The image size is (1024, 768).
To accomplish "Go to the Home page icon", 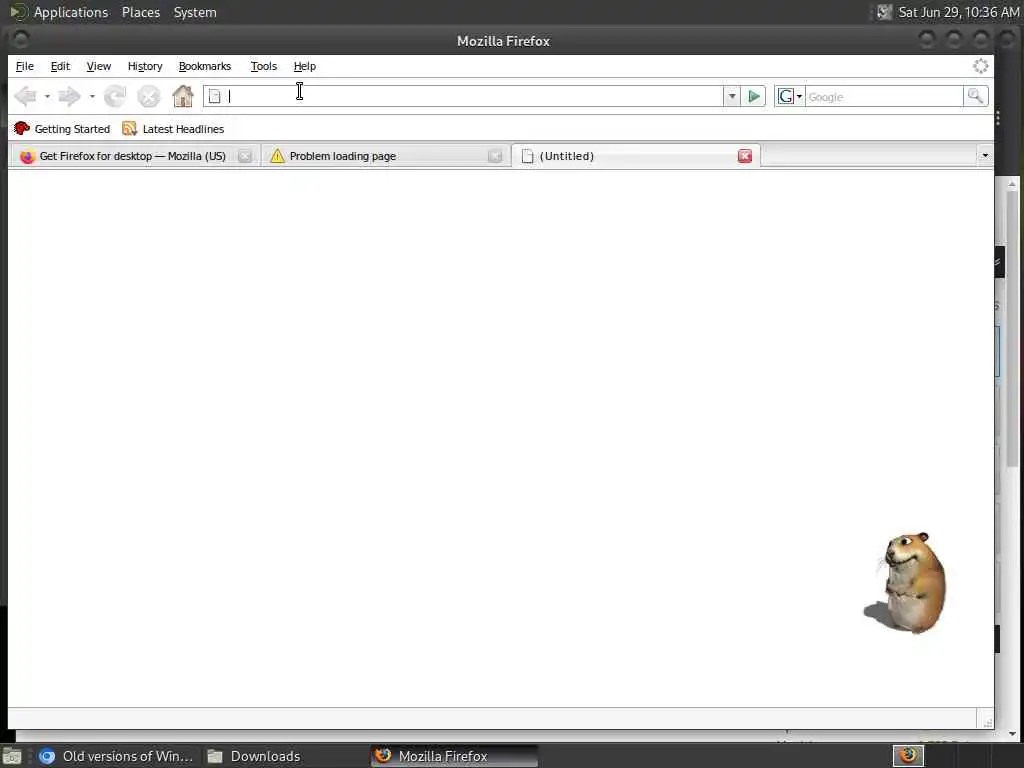I will (x=183, y=97).
